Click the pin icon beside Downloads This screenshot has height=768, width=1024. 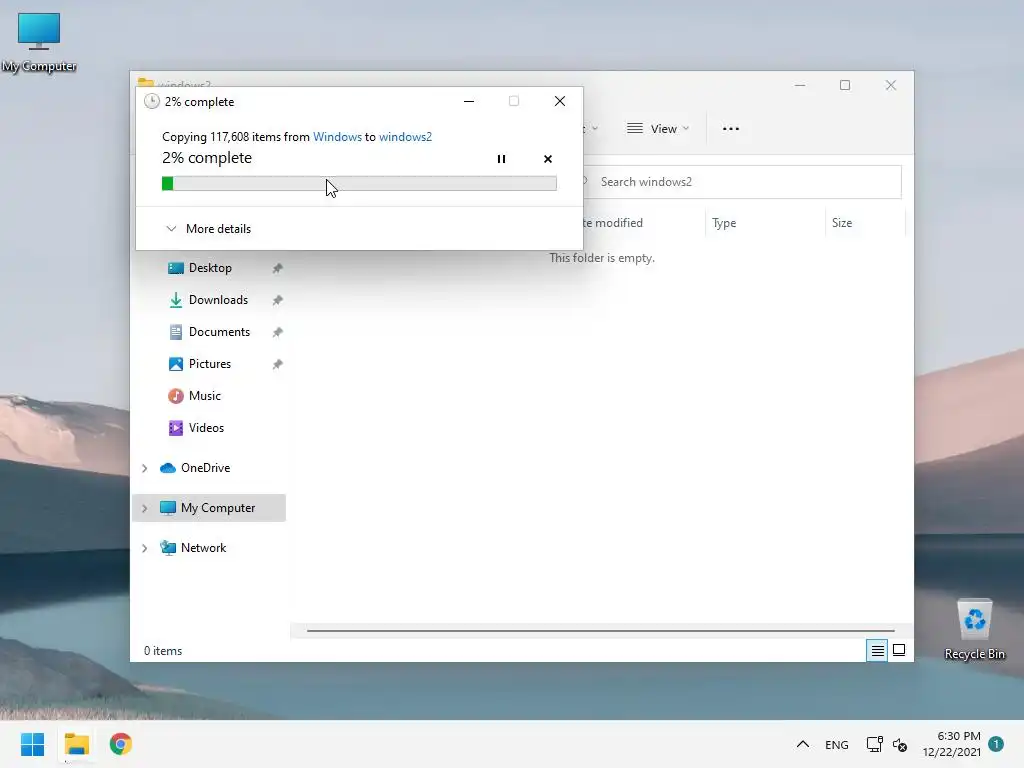(278, 300)
